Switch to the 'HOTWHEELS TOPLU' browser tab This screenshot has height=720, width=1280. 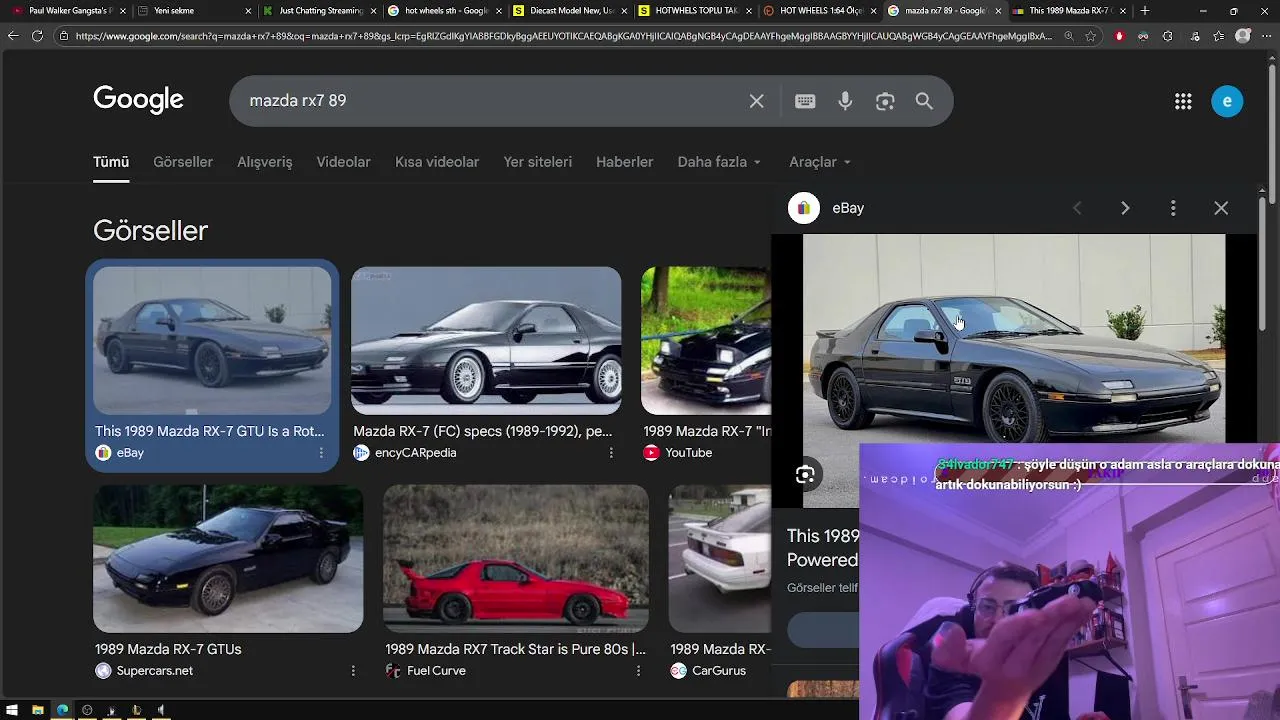tap(693, 11)
